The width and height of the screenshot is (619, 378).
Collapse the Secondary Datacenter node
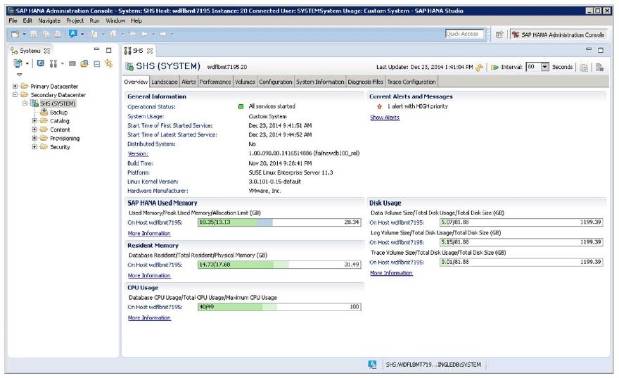pyautogui.click(x=15, y=95)
